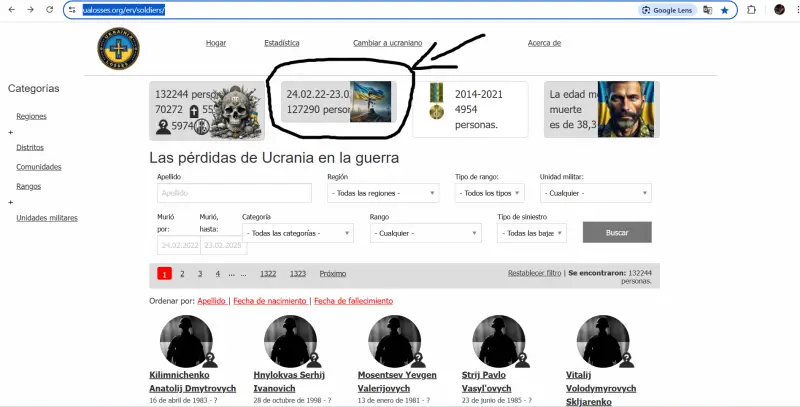Screen dimensions: 800x407
Task: Click the Restablecer filtro link
Action: pos(534,272)
